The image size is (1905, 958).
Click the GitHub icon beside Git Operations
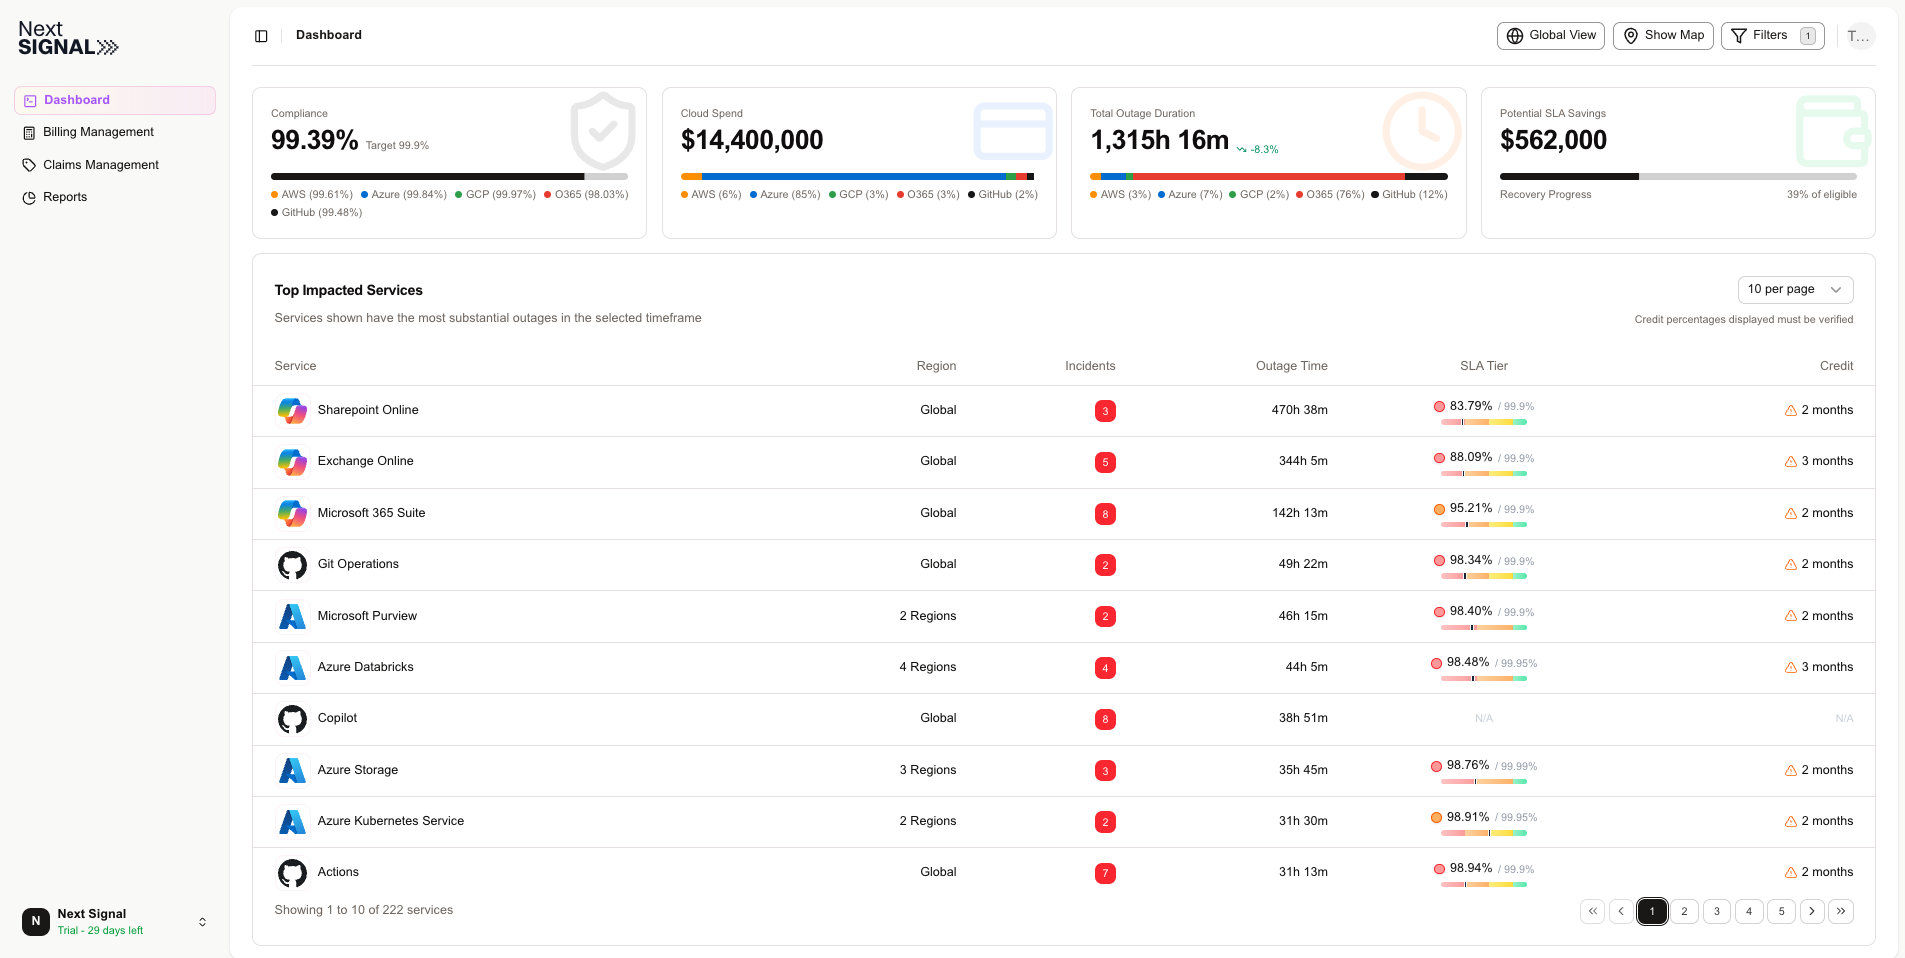click(x=292, y=564)
